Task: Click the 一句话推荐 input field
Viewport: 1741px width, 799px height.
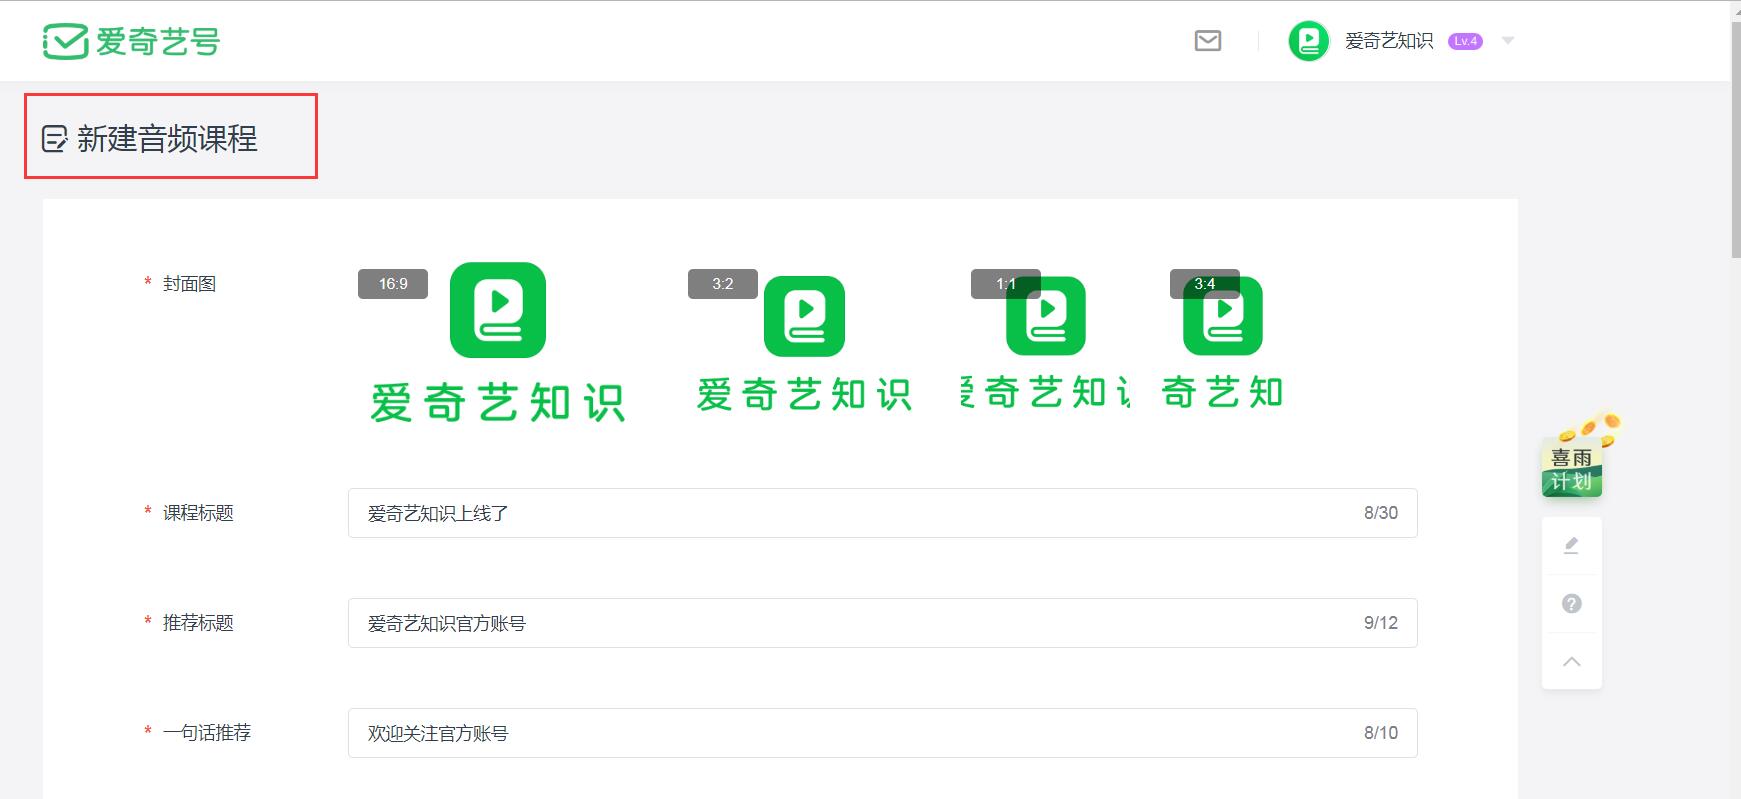Action: click(x=882, y=733)
